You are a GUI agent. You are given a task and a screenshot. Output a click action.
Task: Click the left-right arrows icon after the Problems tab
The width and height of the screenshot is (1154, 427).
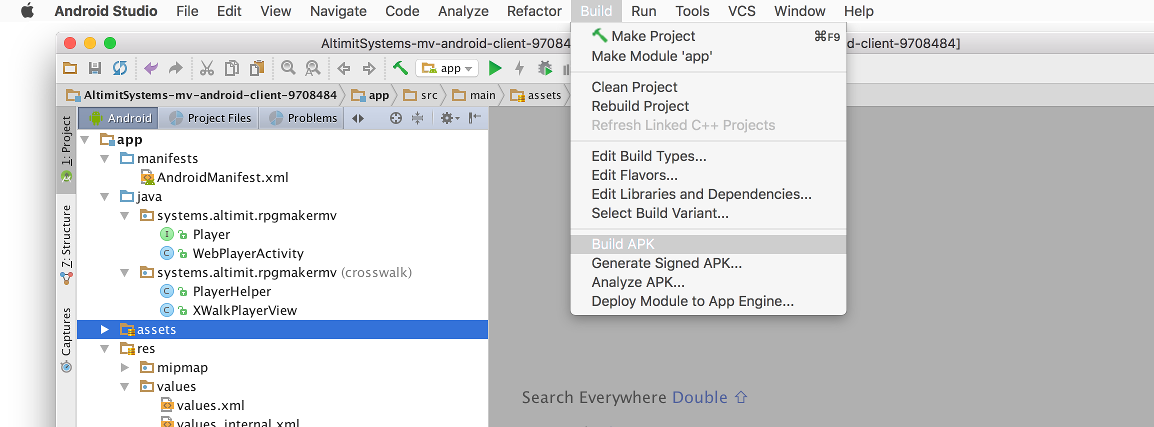pos(358,118)
